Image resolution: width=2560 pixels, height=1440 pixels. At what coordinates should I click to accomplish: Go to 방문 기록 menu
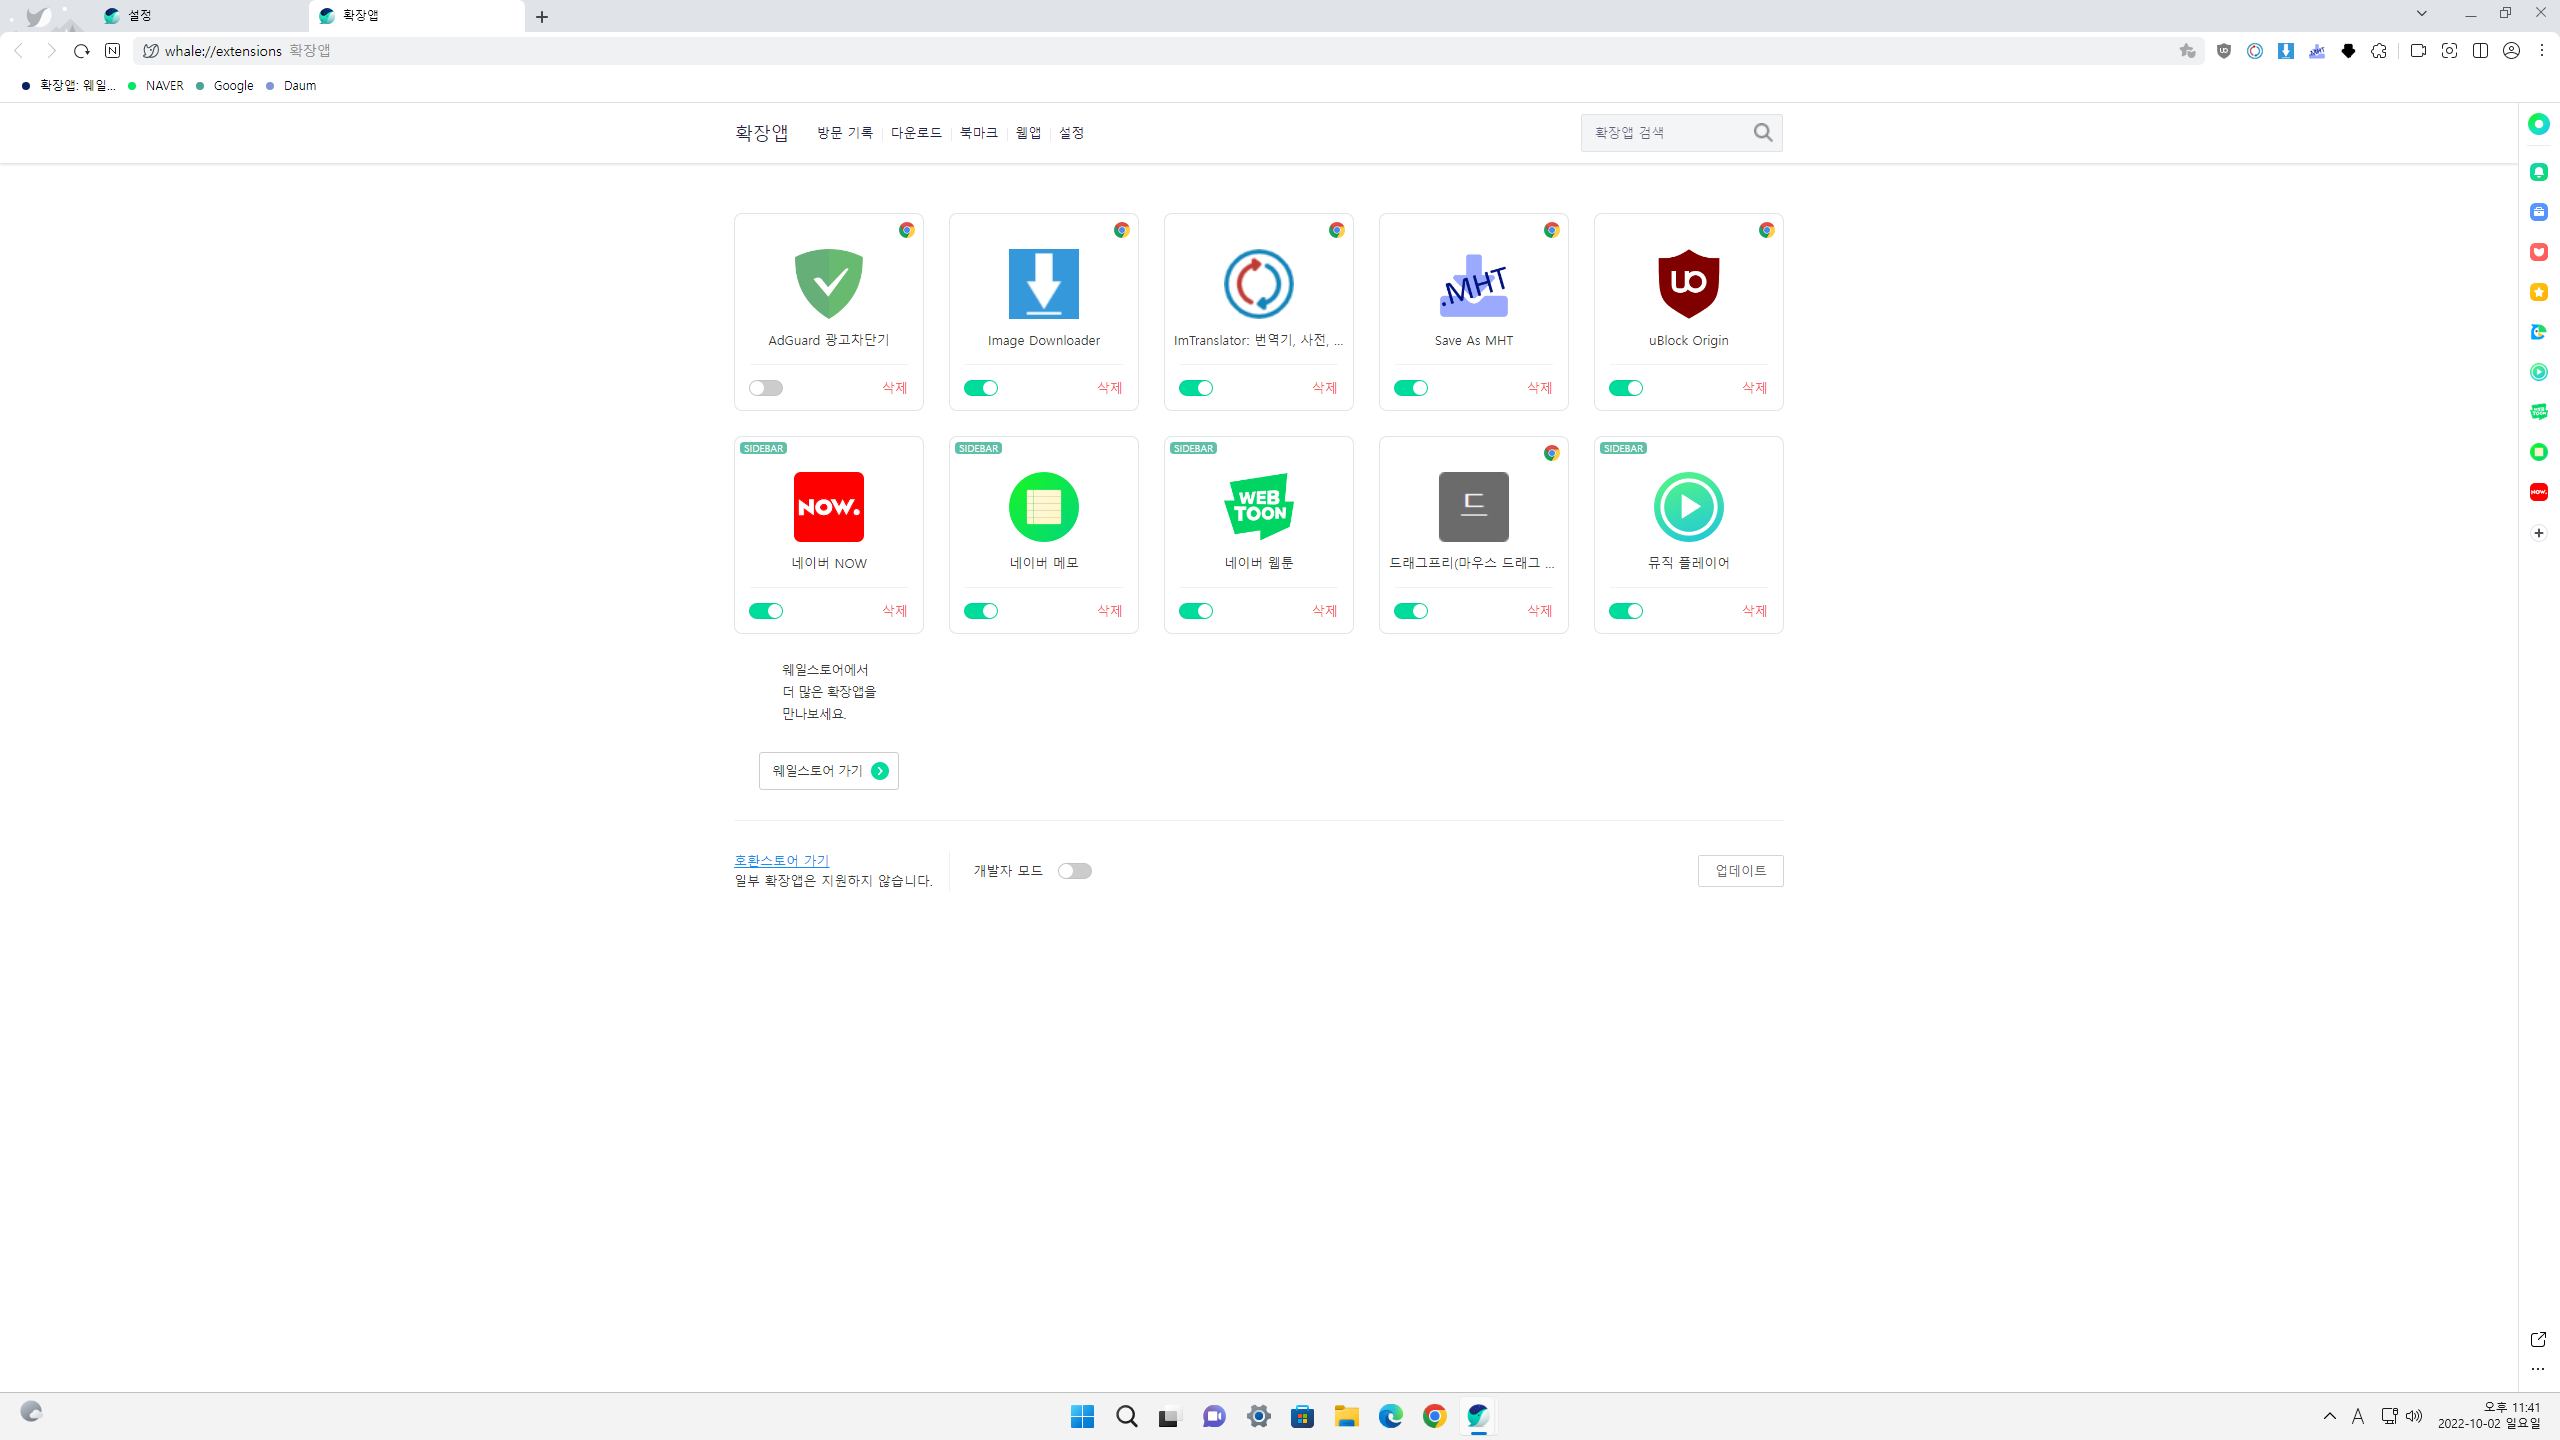[x=844, y=132]
